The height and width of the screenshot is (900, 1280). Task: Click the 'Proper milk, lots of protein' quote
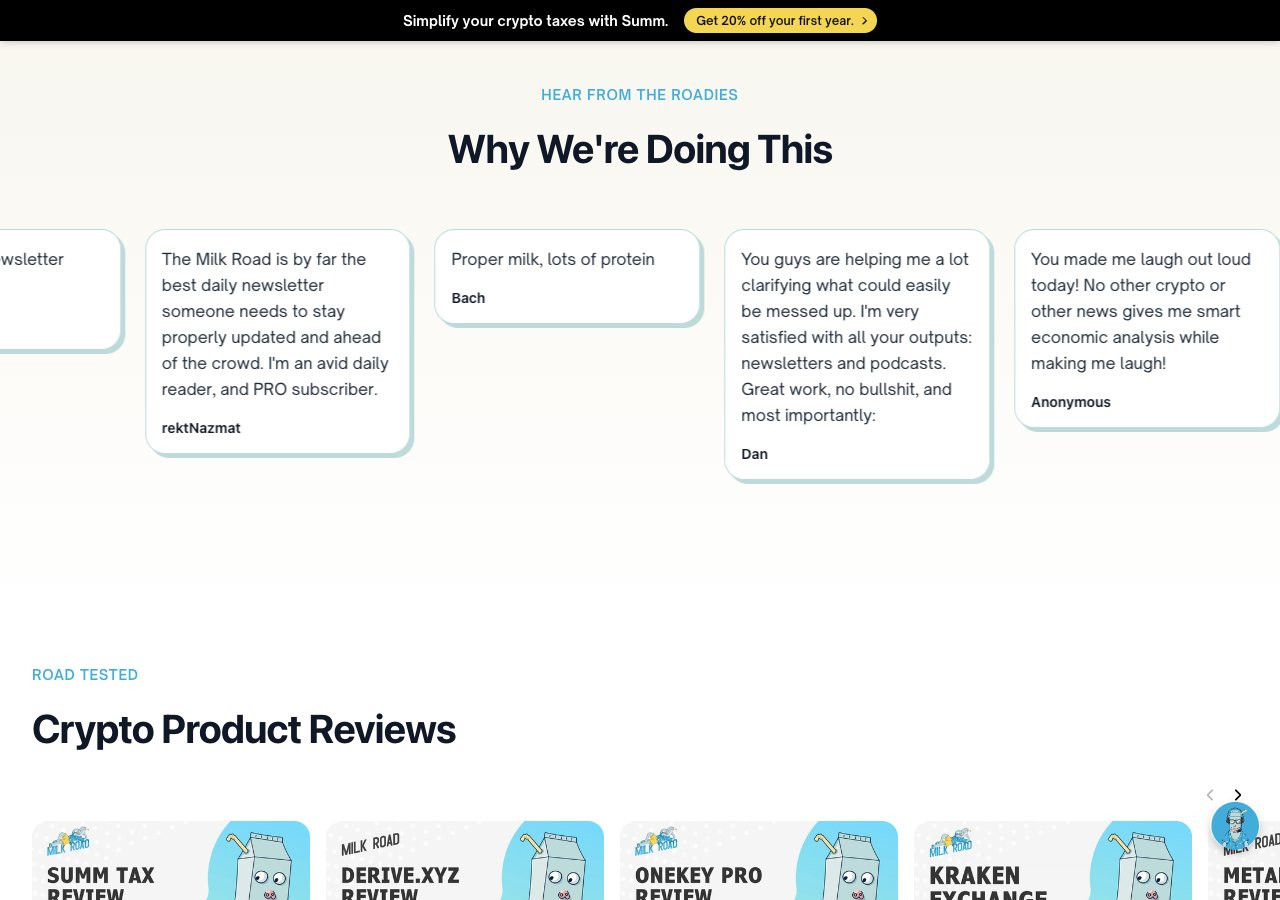click(553, 259)
